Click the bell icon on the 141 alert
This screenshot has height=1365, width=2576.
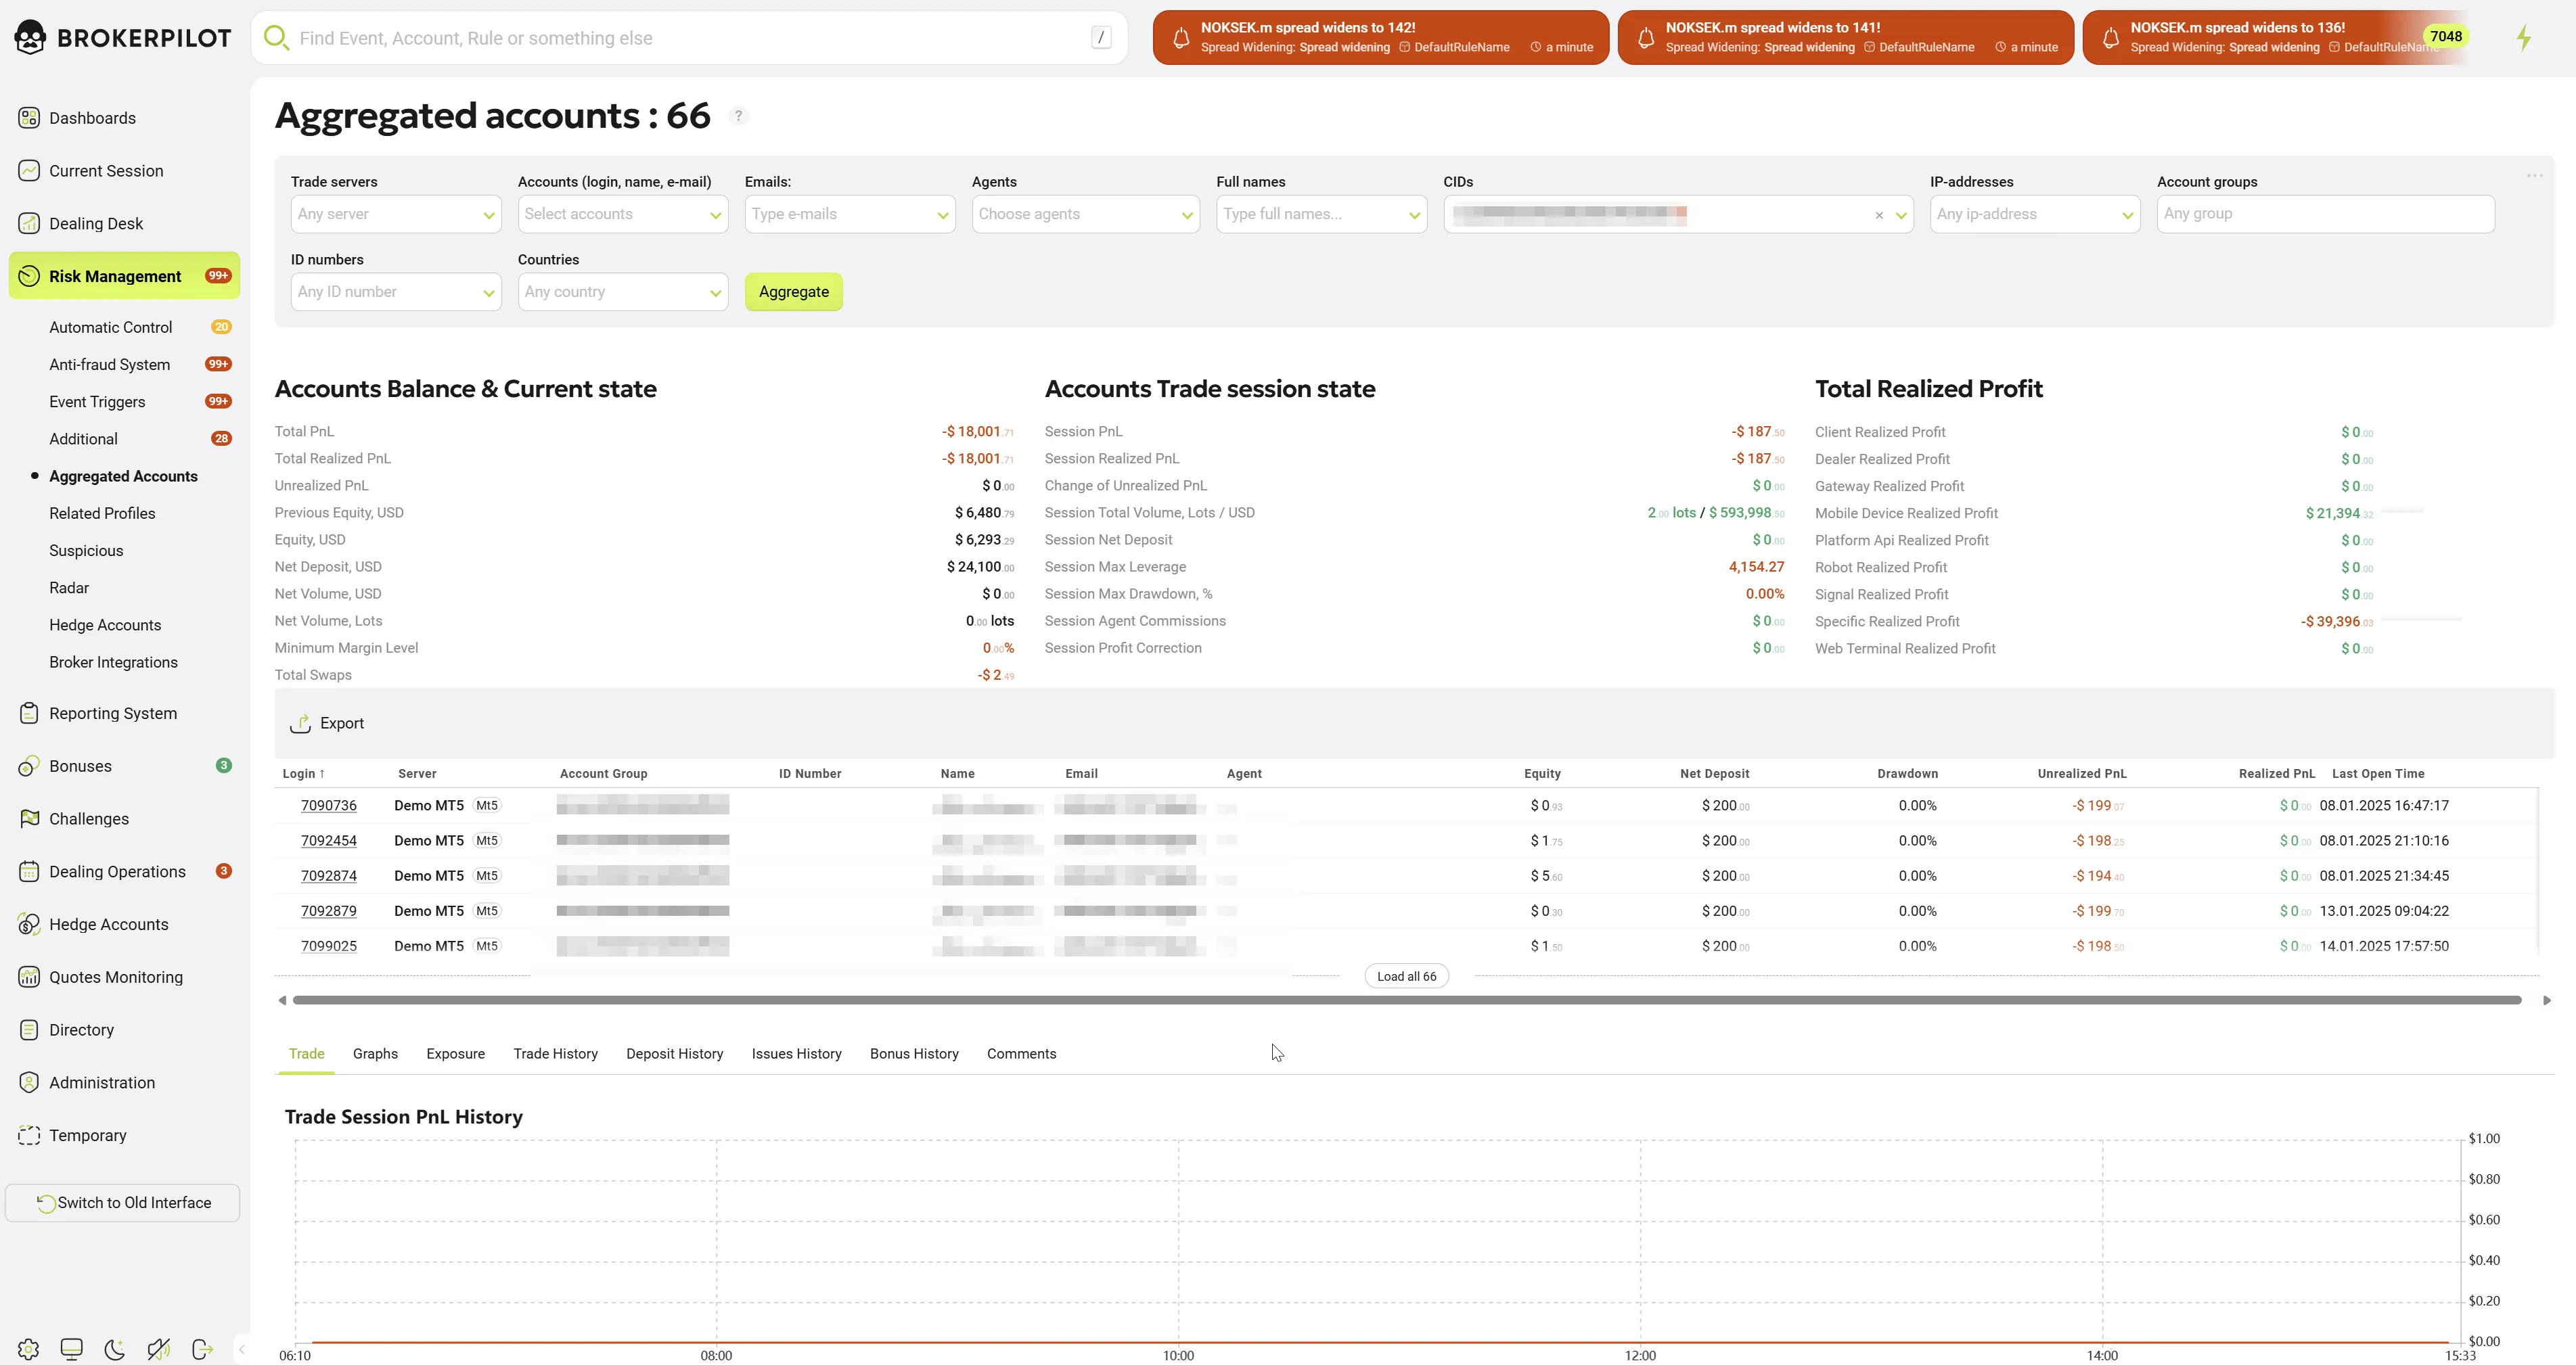point(1646,38)
